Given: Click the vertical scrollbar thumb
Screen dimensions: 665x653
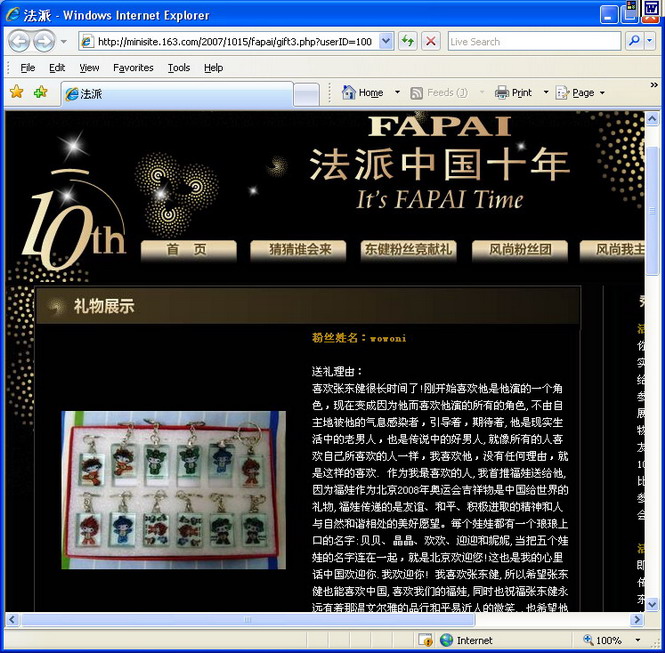Looking at the screenshot, I should [x=652, y=211].
